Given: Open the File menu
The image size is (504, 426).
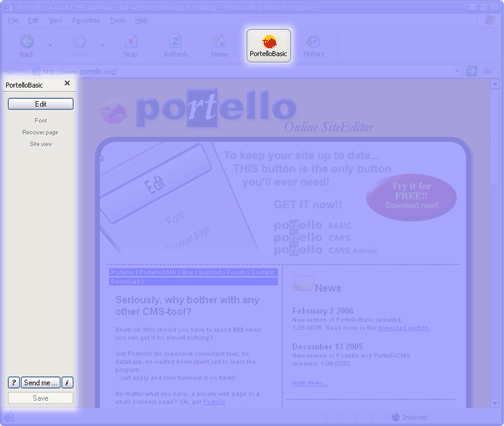Looking at the screenshot, I should 13,21.
